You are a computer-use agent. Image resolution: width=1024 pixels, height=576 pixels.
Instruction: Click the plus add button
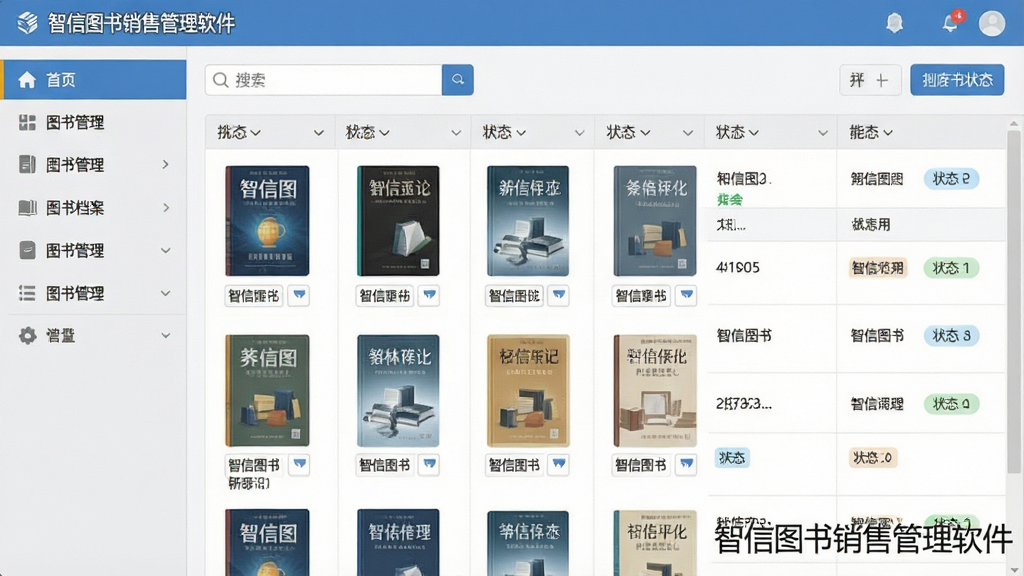(x=870, y=80)
